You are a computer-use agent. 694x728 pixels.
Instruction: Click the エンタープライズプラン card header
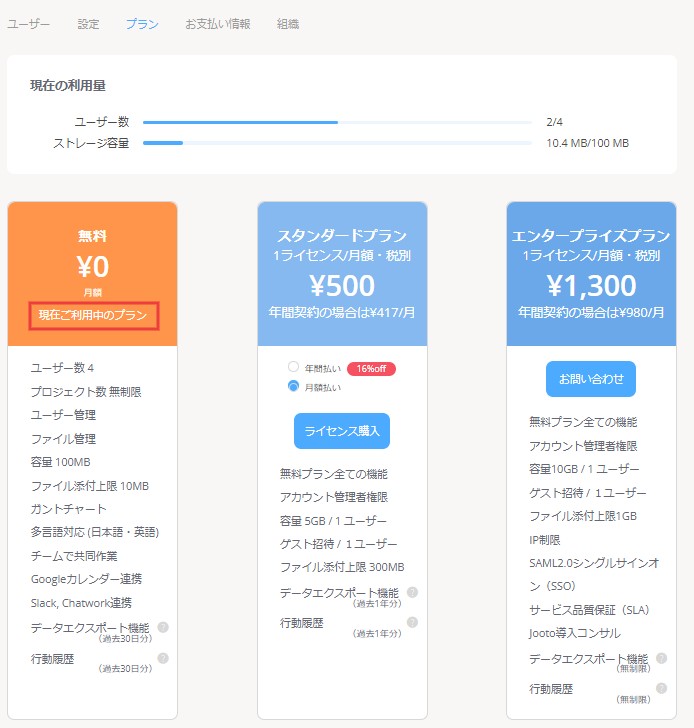[590, 274]
